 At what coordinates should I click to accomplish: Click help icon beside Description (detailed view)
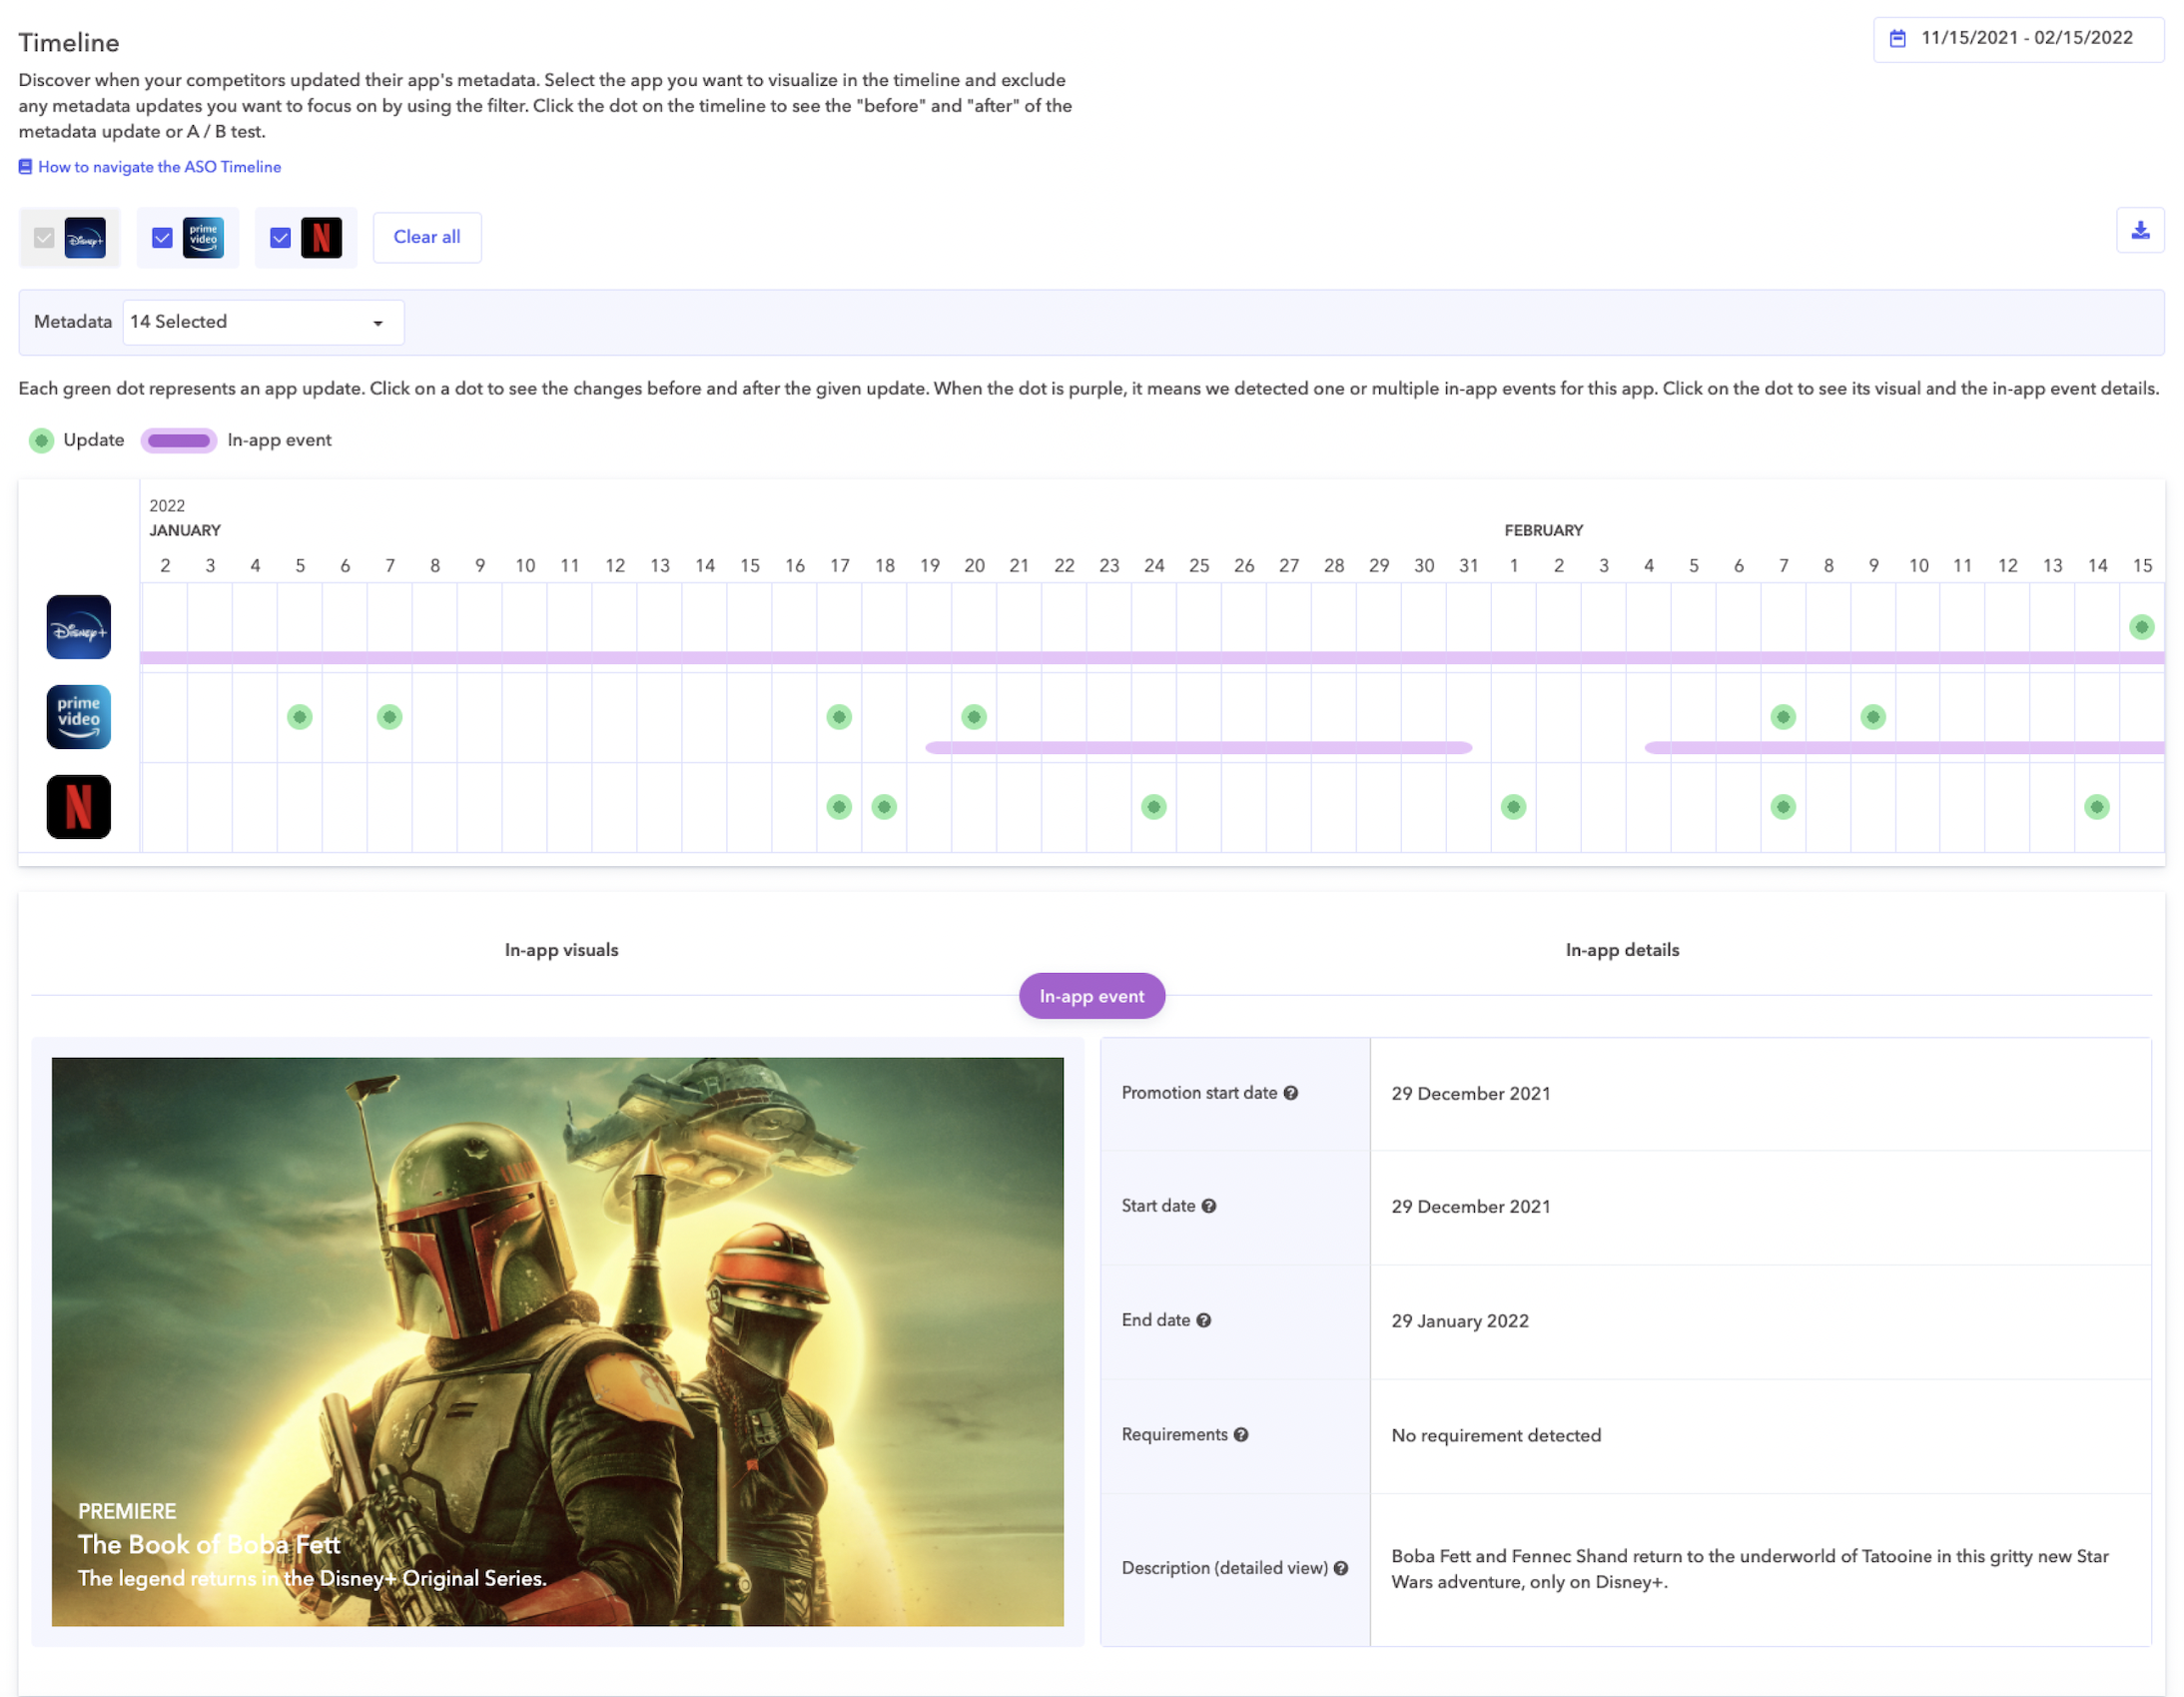point(1341,1568)
